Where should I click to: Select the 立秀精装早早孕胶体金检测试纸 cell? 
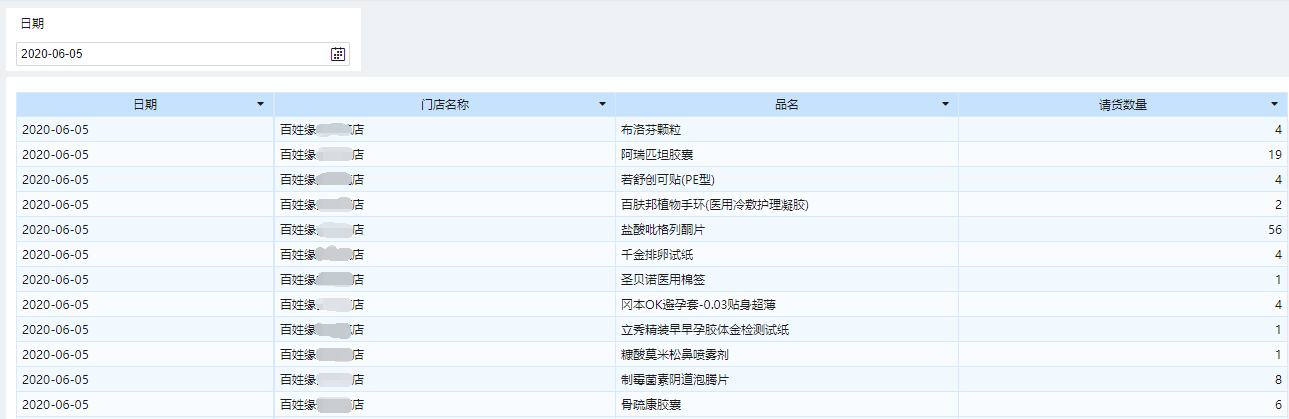coord(787,329)
